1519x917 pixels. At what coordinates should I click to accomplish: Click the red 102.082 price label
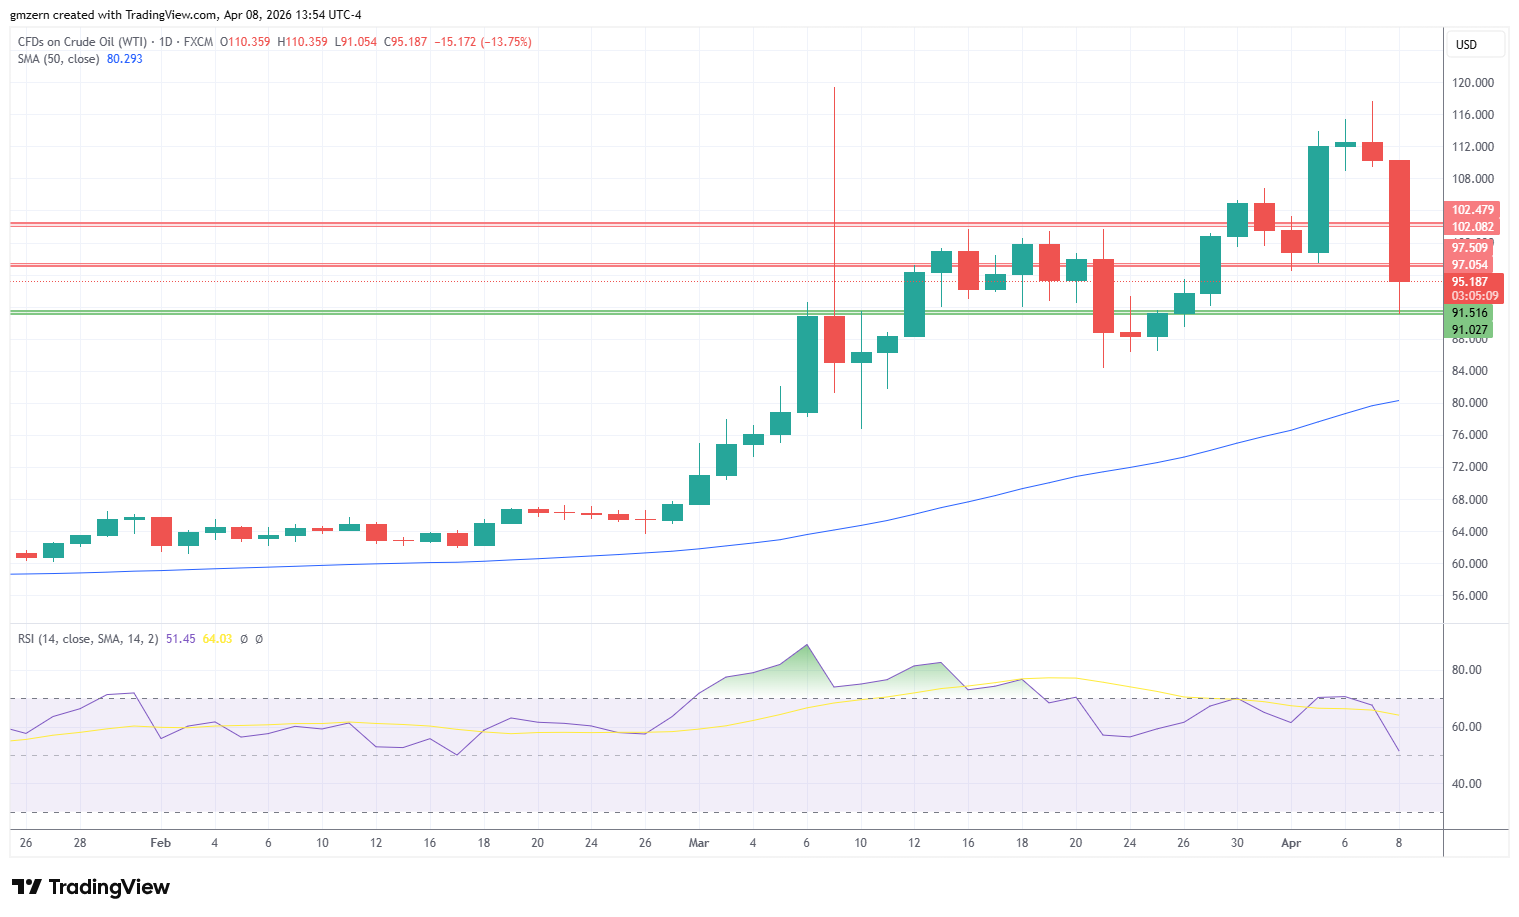pyautogui.click(x=1473, y=227)
